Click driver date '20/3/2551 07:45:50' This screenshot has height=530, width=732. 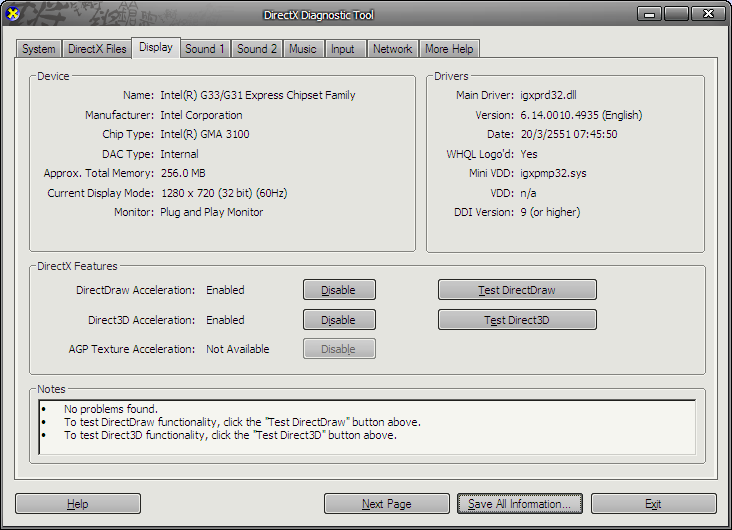pos(569,134)
